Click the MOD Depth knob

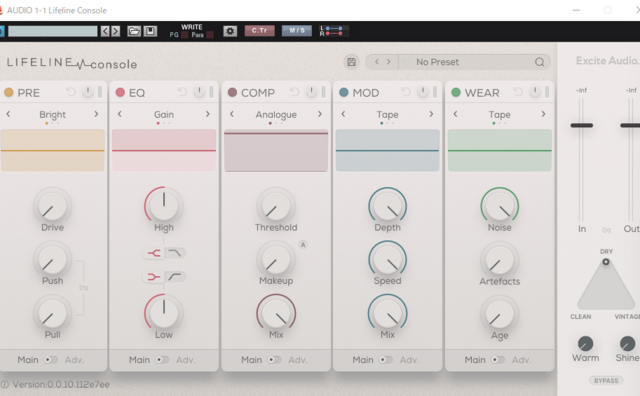pyautogui.click(x=387, y=207)
